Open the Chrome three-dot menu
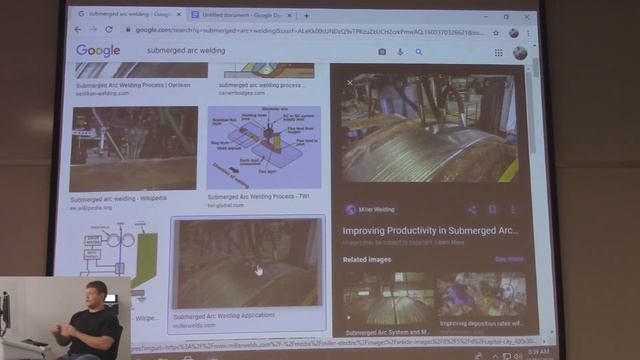This screenshot has height=360, width=640. pyautogui.click(x=528, y=33)
